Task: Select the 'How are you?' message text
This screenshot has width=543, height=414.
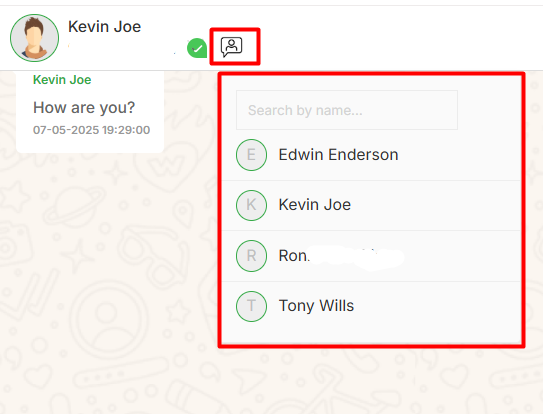Action: [x=84, y=107]
